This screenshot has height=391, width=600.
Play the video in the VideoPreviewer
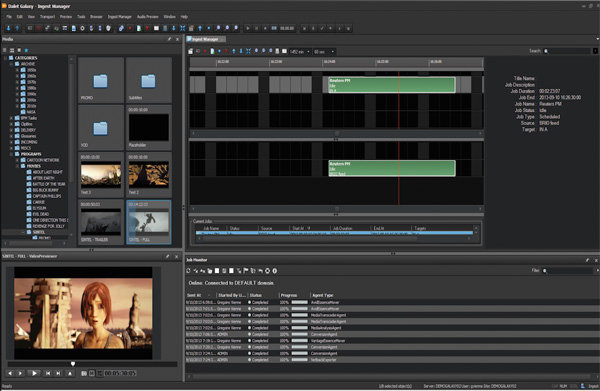pos(34,373)
